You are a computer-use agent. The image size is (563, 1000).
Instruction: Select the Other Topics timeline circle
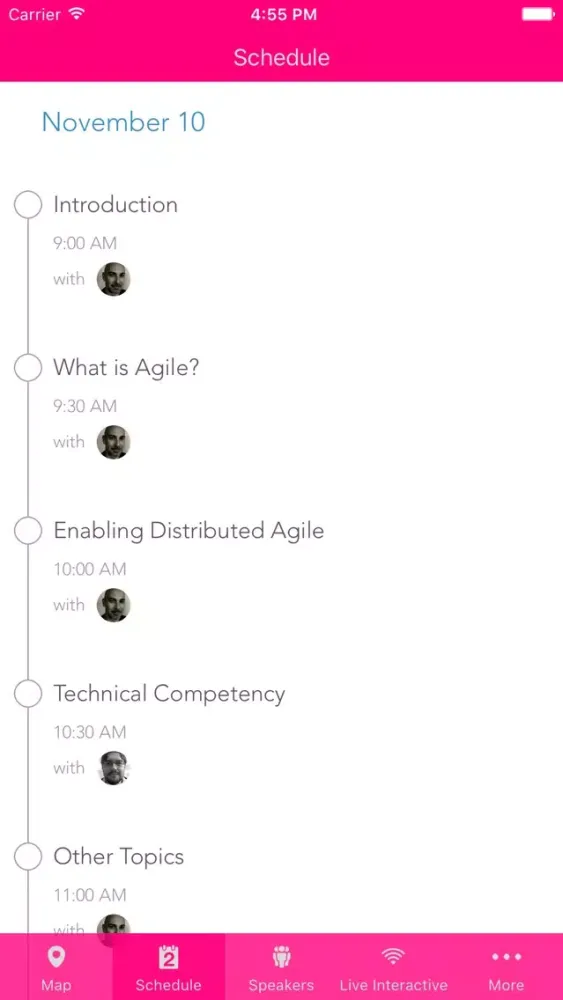click(x=28, y=857)
